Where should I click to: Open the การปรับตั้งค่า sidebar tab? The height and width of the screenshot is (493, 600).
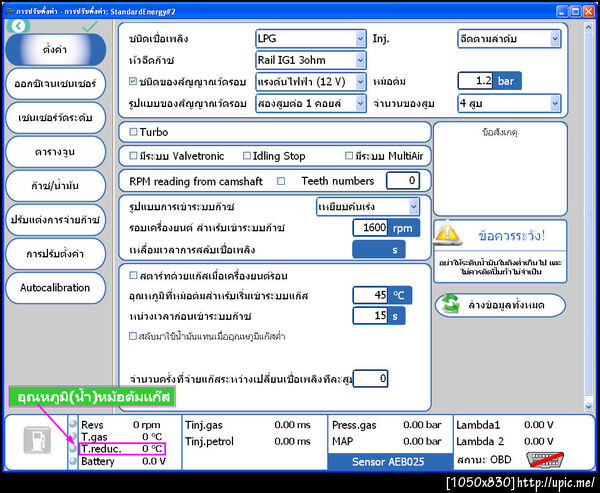pyautogui.click(x=55, y=254)
